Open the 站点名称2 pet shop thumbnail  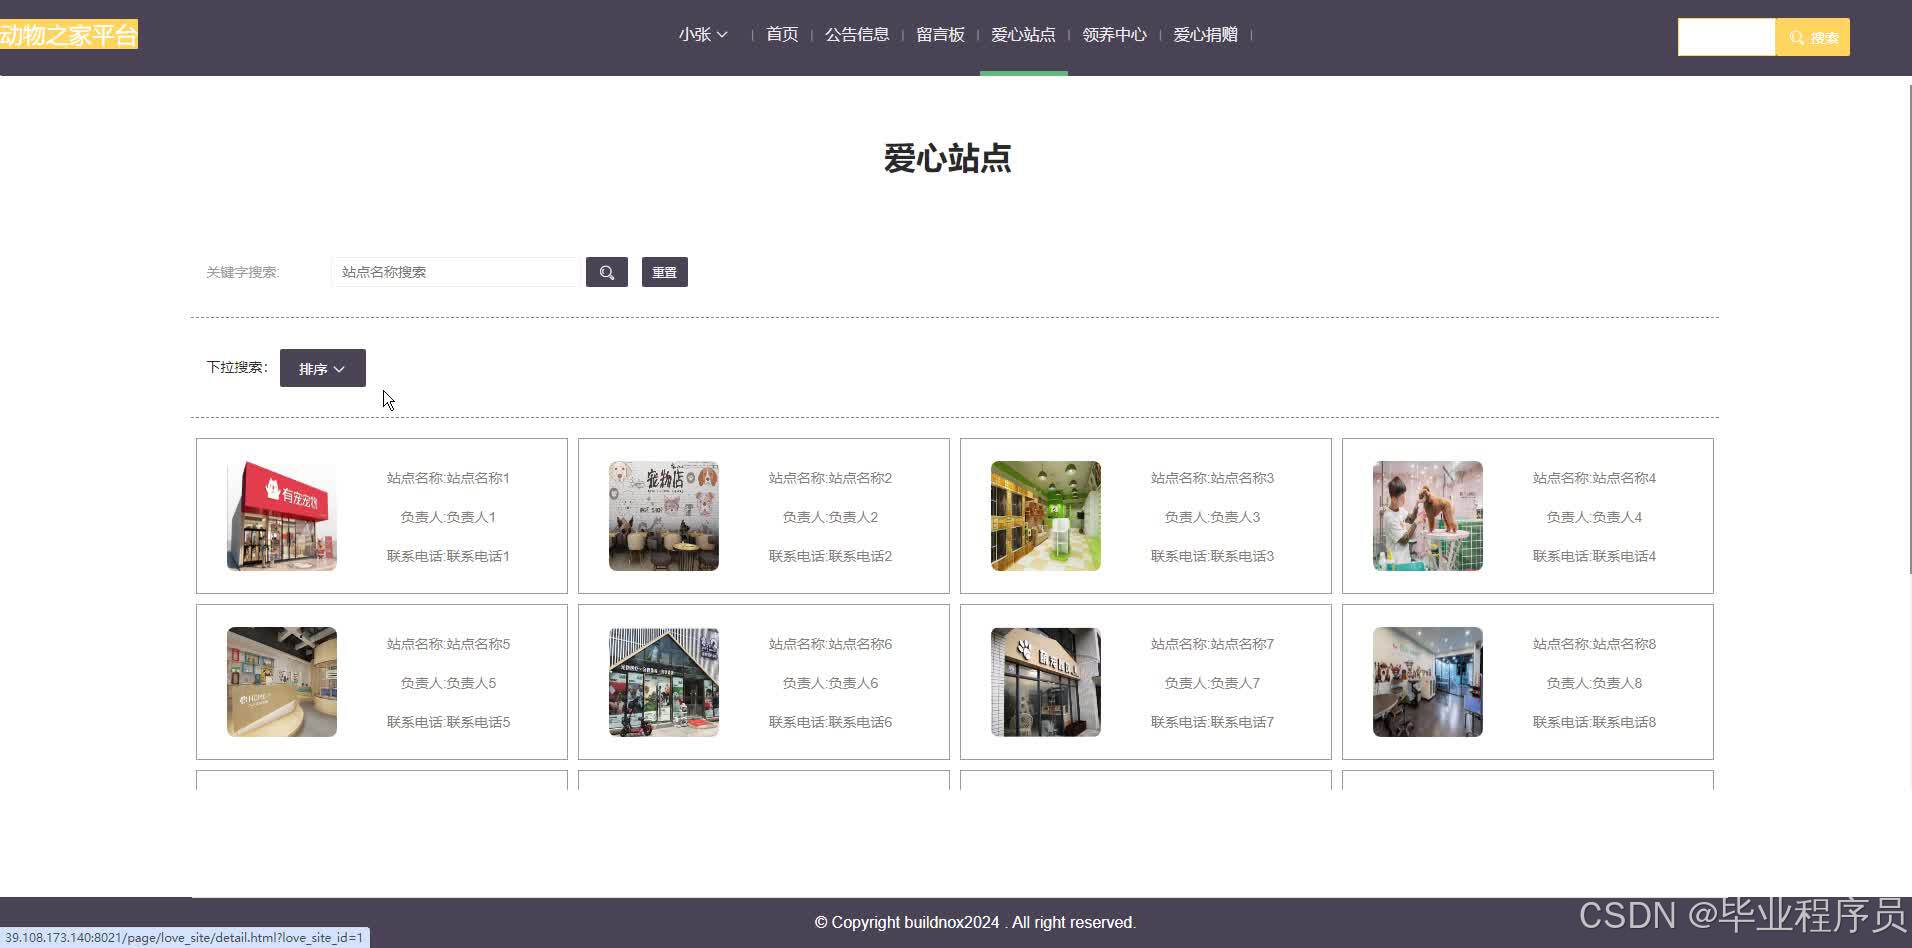[x=664, y=516]
